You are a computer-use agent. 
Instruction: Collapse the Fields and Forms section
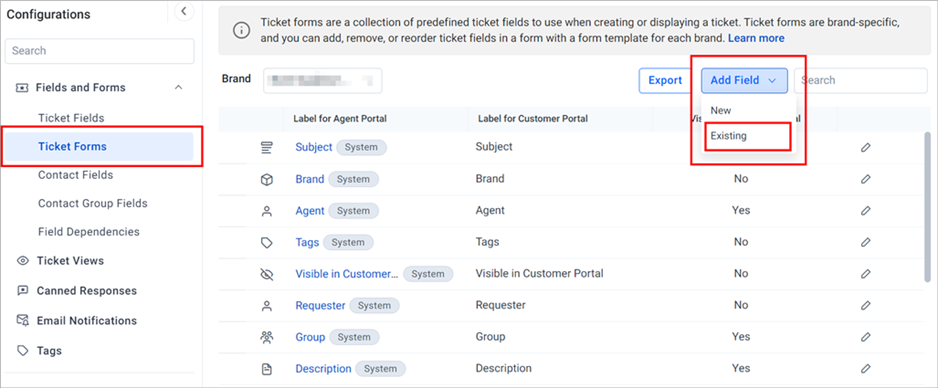[178, 87]
